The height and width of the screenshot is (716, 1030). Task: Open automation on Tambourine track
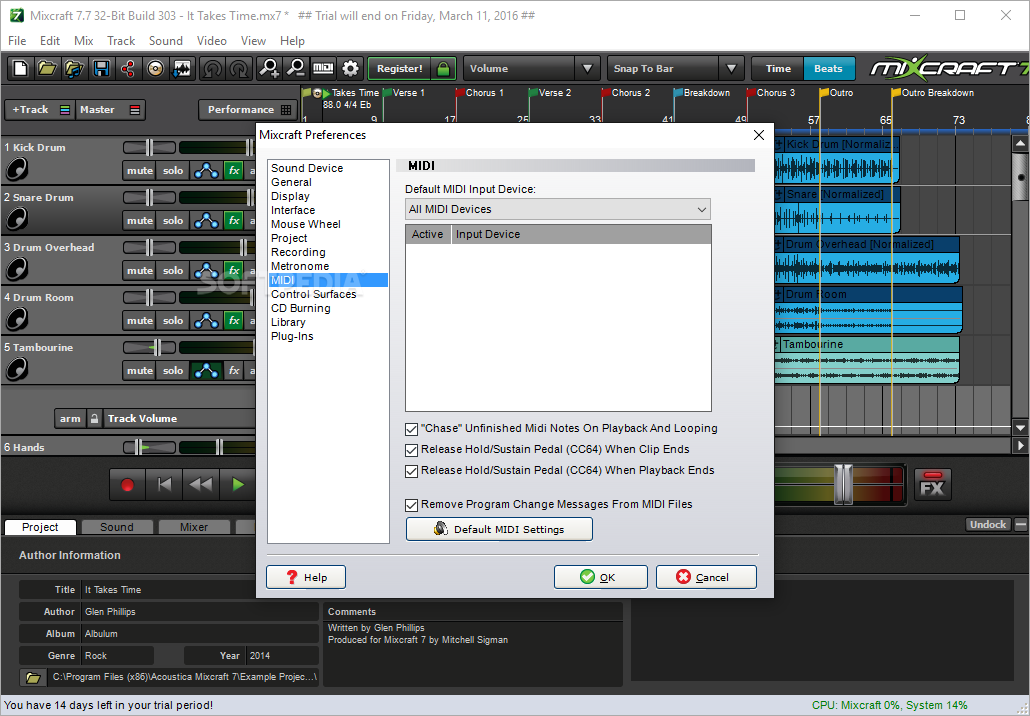206,370
